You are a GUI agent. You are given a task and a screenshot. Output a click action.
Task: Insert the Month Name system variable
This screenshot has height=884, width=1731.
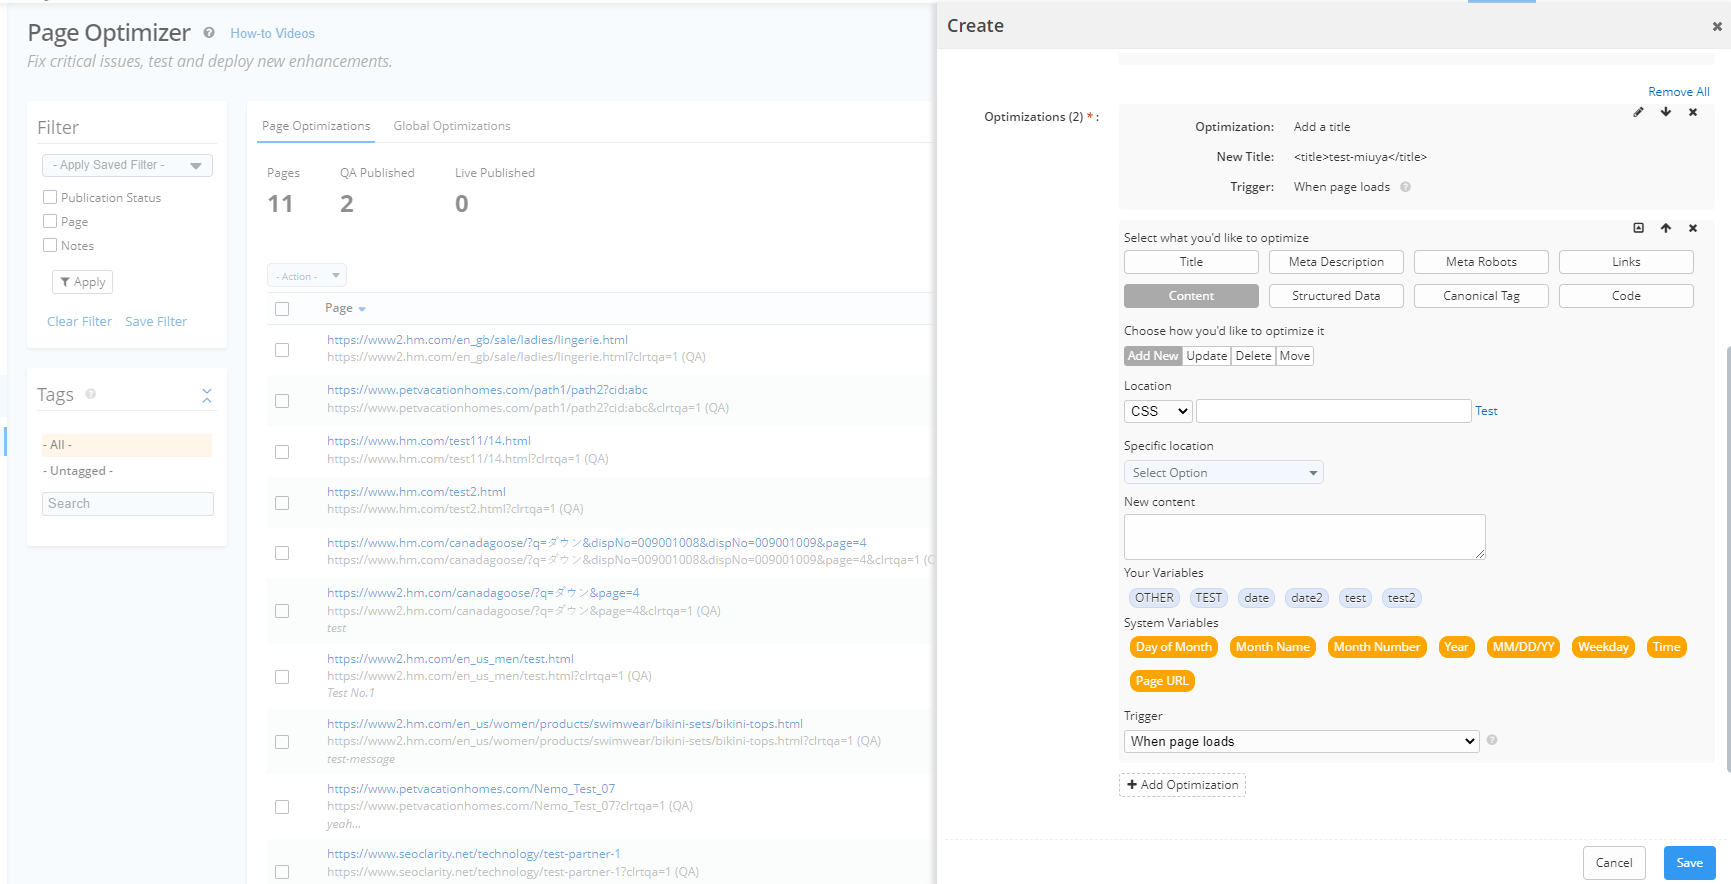coord(1272,647)
